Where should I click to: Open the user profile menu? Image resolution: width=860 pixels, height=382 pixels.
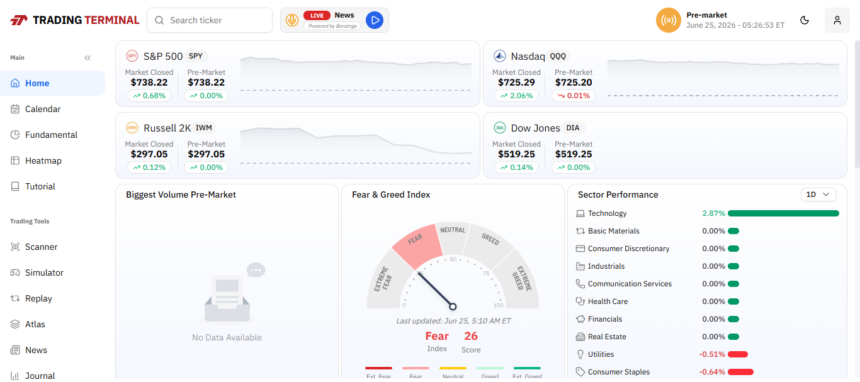(837, 20)
